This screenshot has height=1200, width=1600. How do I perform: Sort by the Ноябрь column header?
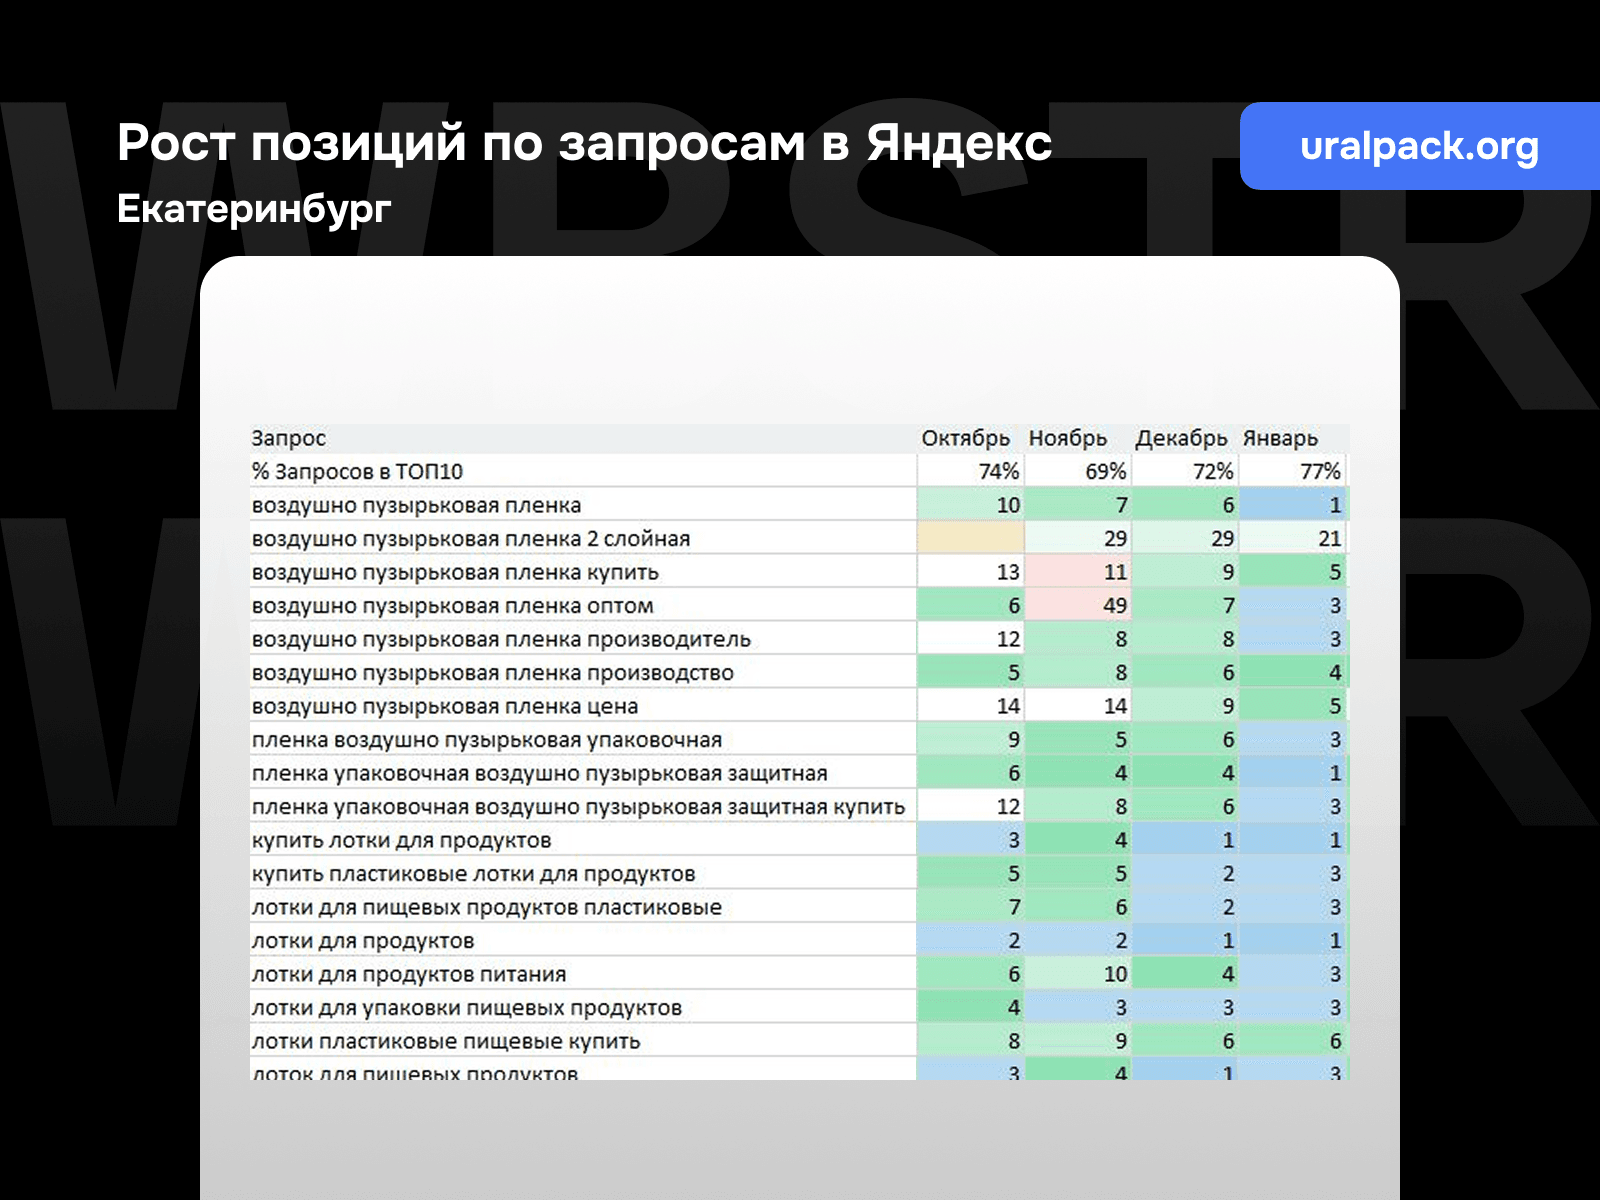(1066, 438)
